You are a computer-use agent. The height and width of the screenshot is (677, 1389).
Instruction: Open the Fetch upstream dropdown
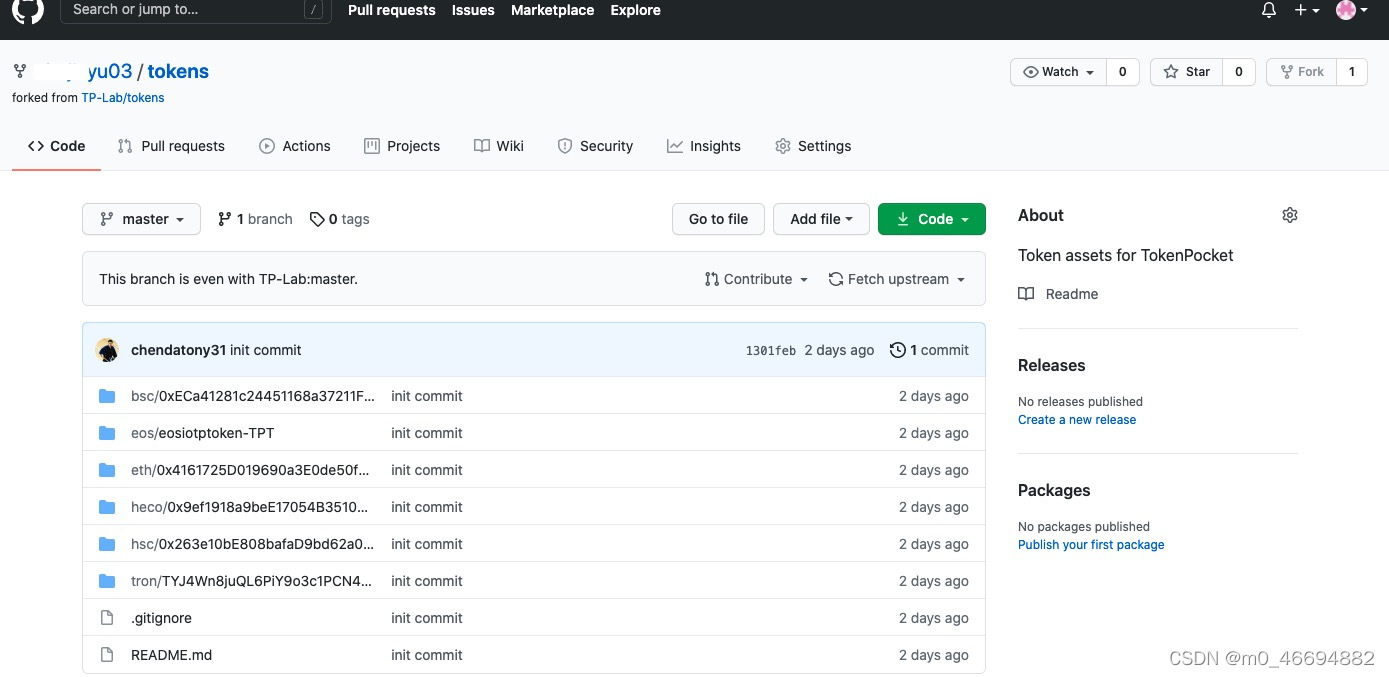click(897, 279)
